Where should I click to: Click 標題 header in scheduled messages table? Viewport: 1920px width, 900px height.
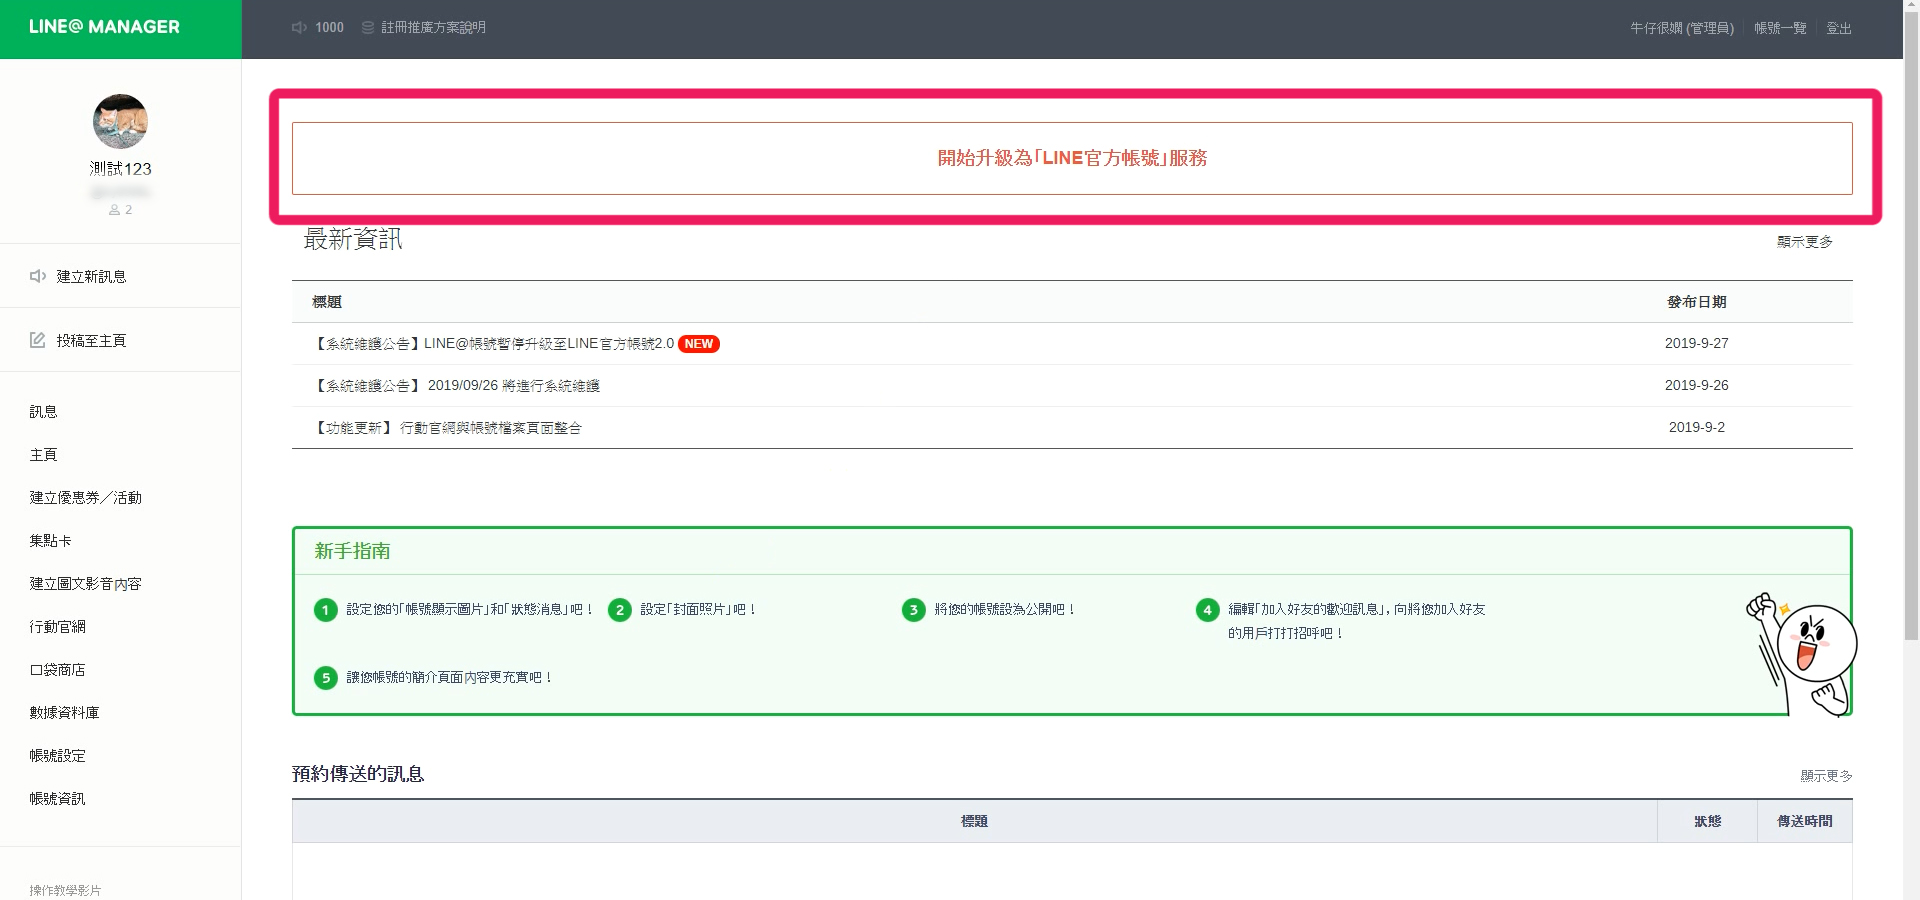(974, 821)
